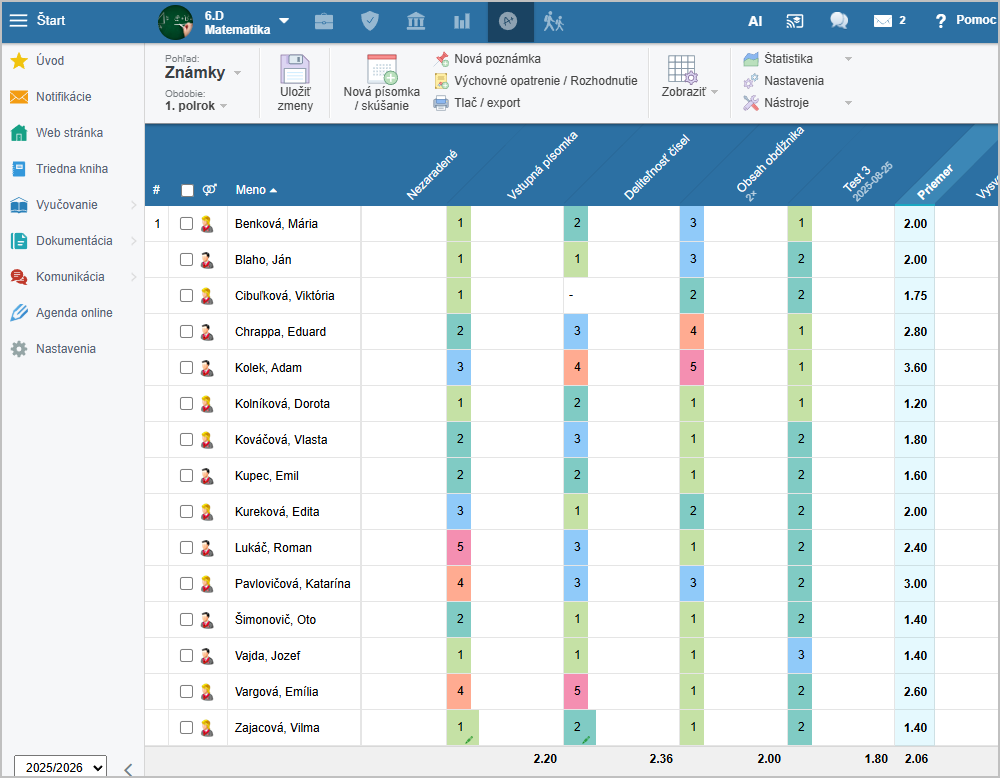
Task: Open the school year 2025/2026 dropdown
Action: tap(60, 767)
